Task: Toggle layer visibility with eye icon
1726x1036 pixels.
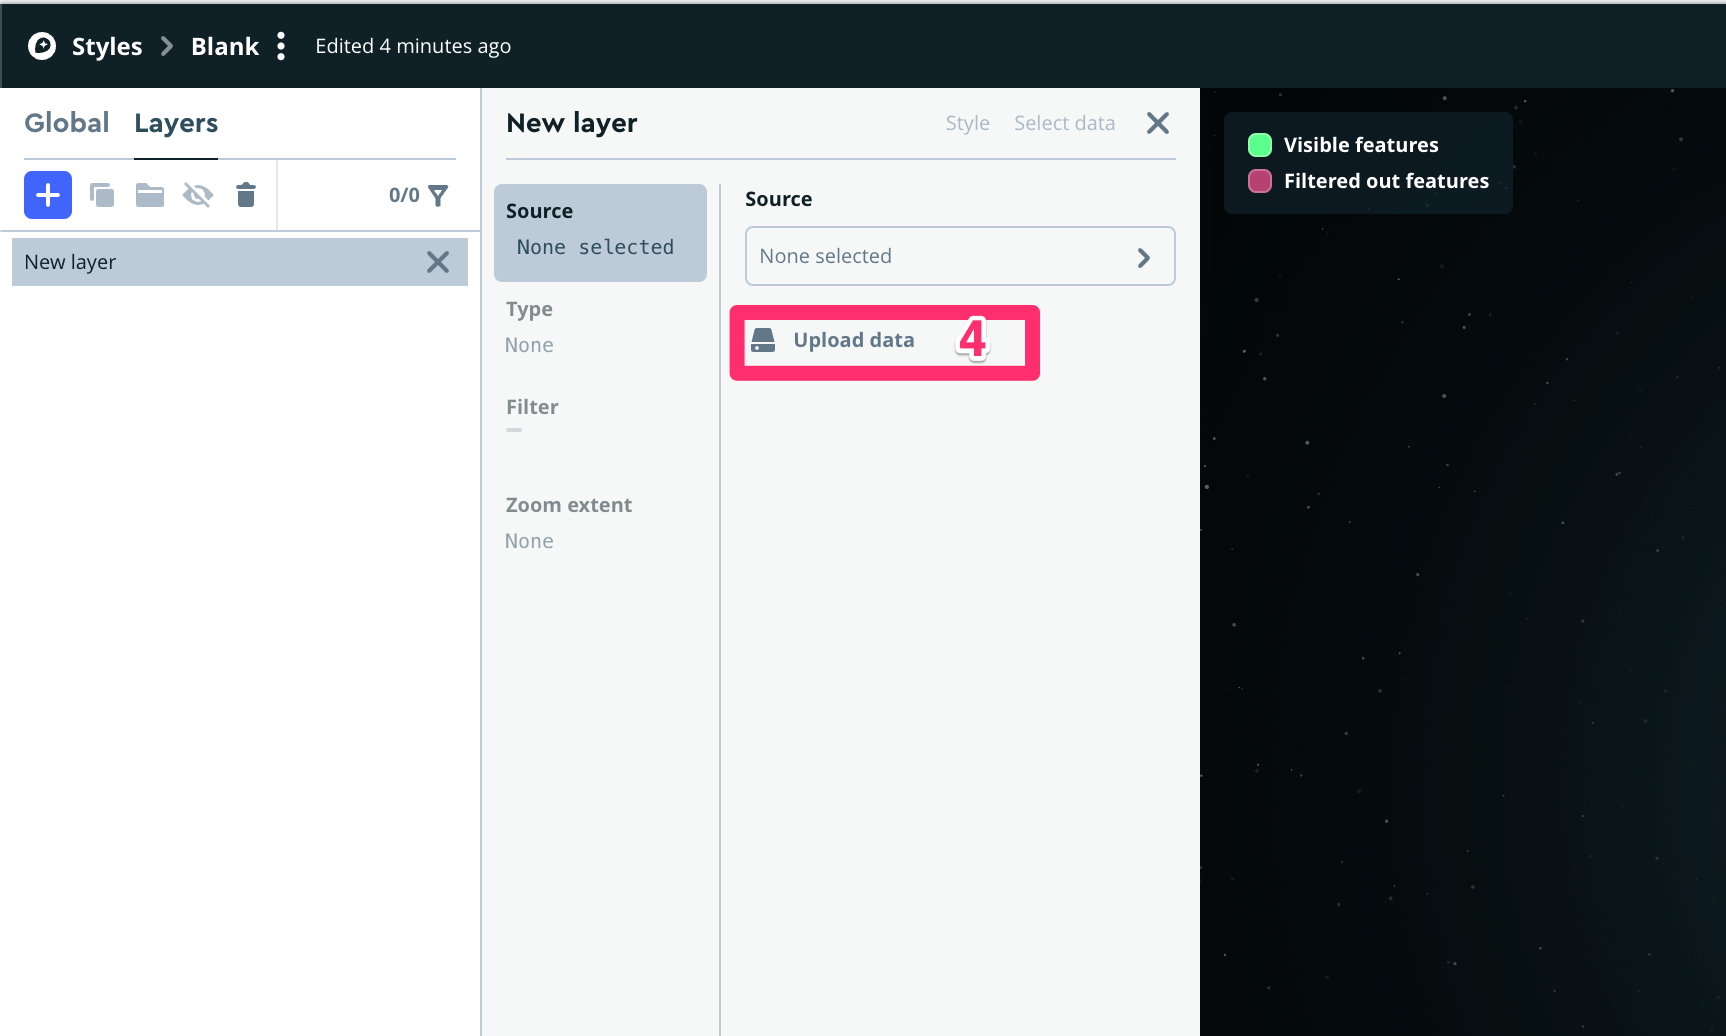Action: (198, 195)
